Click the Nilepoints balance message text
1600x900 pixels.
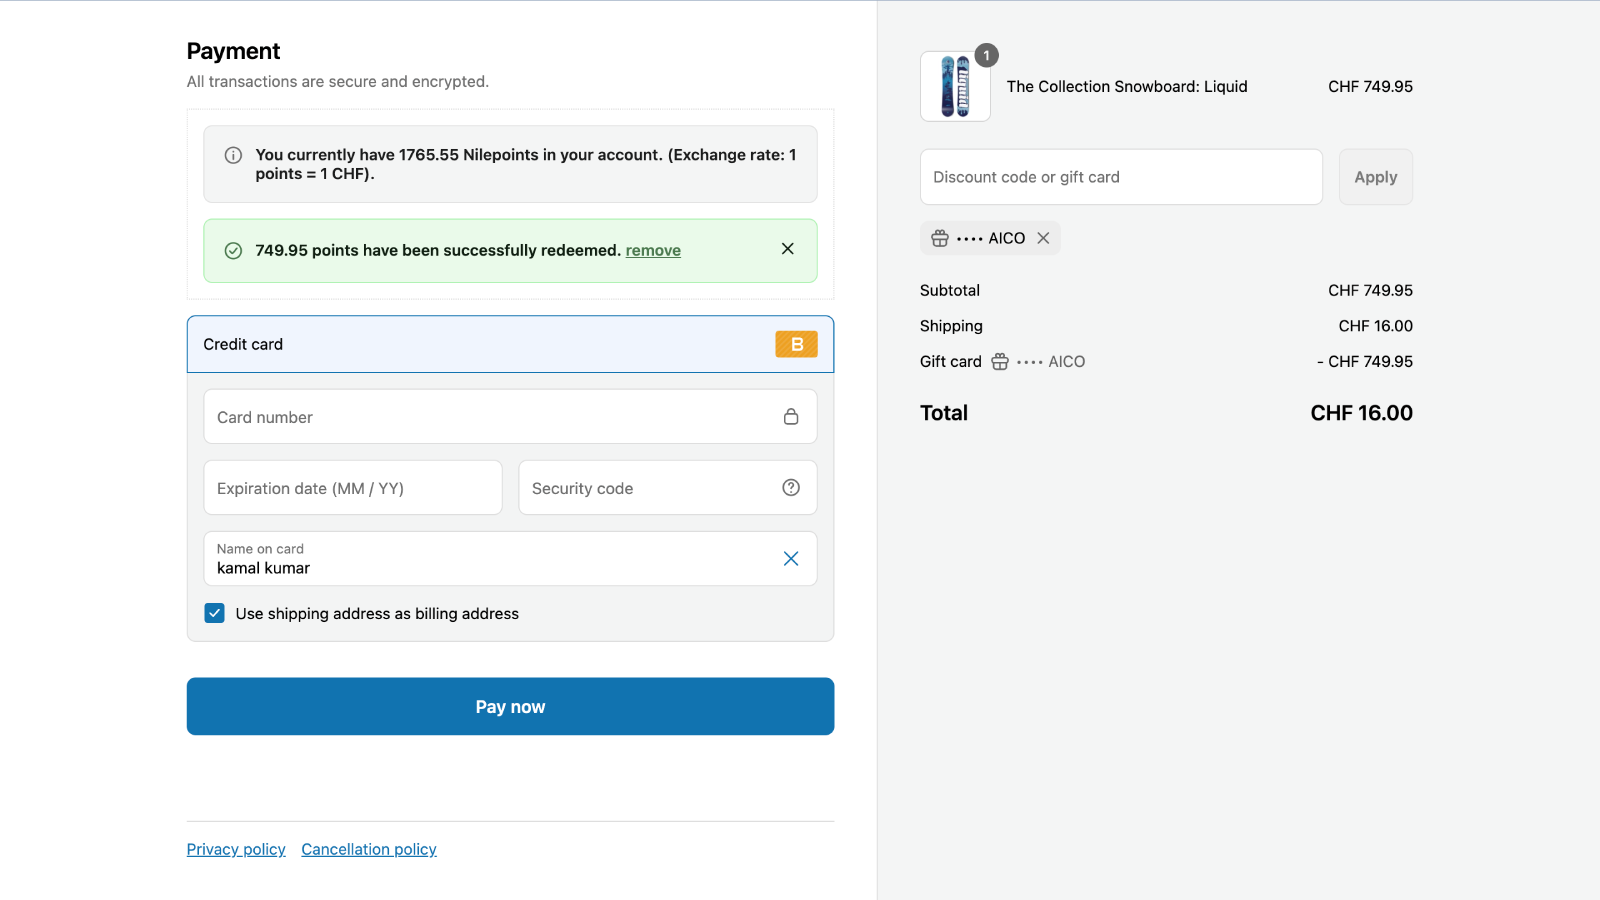click(x=526, y=164)
